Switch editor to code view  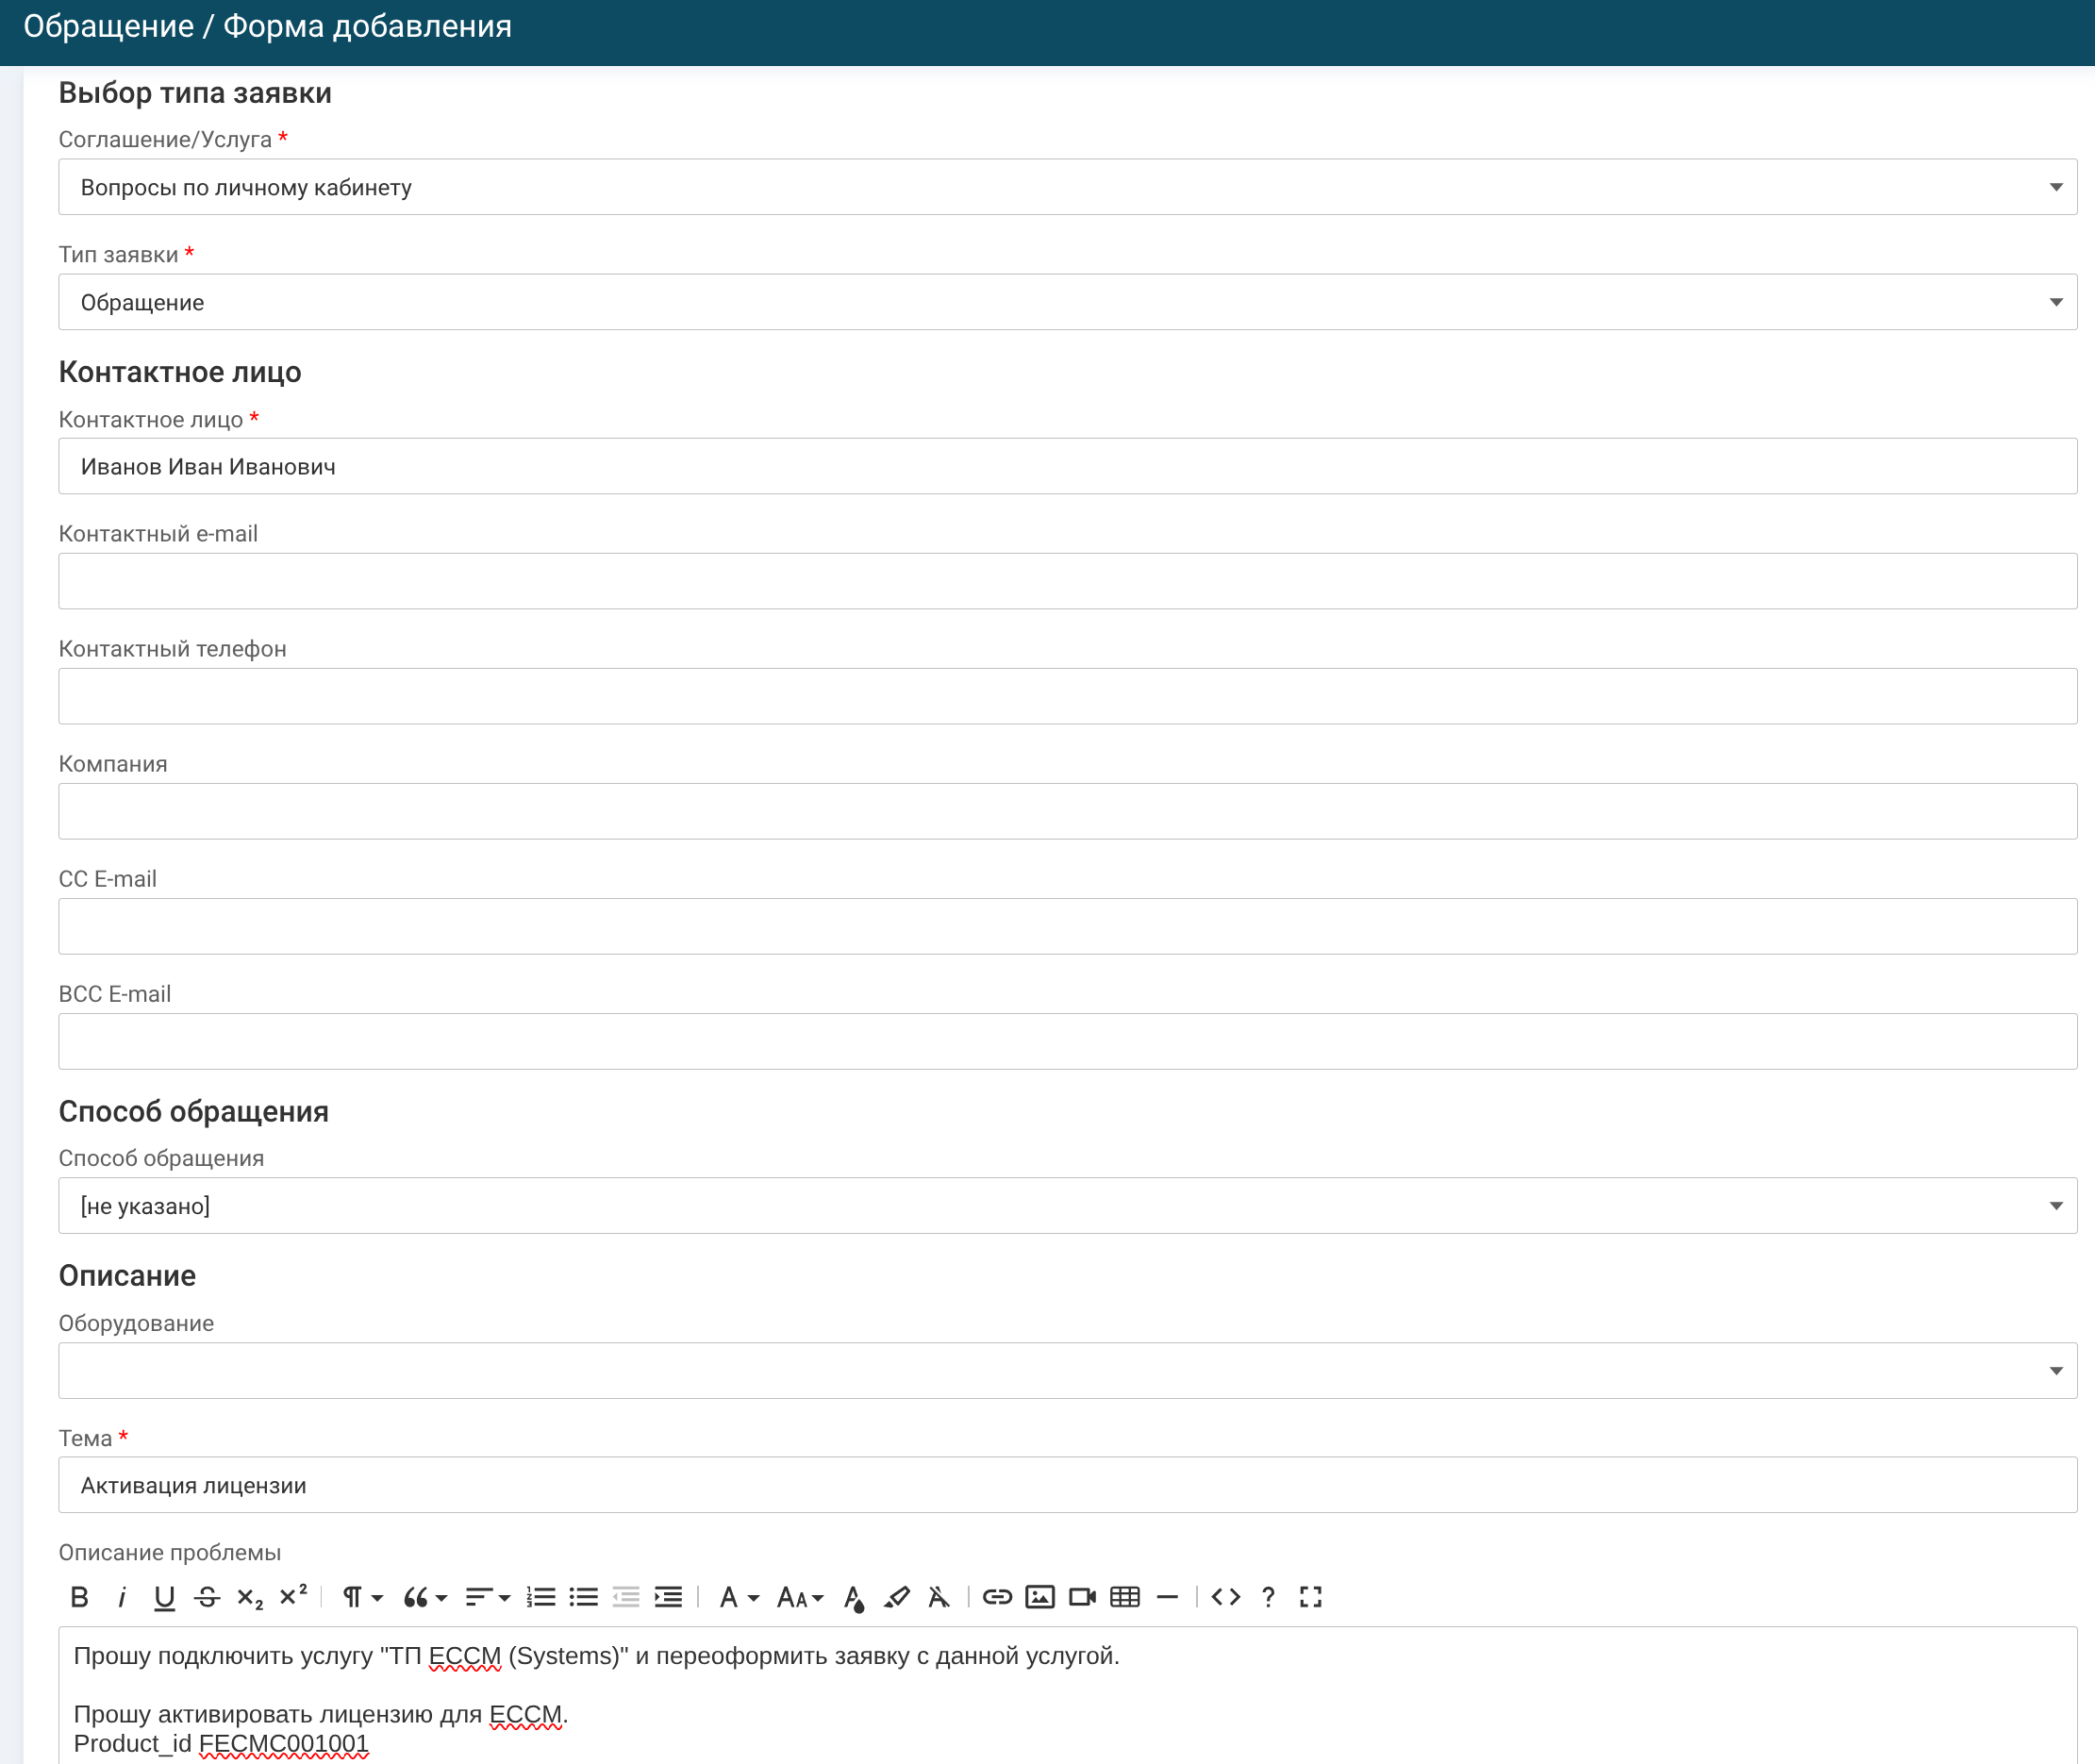point(1226,1597)
